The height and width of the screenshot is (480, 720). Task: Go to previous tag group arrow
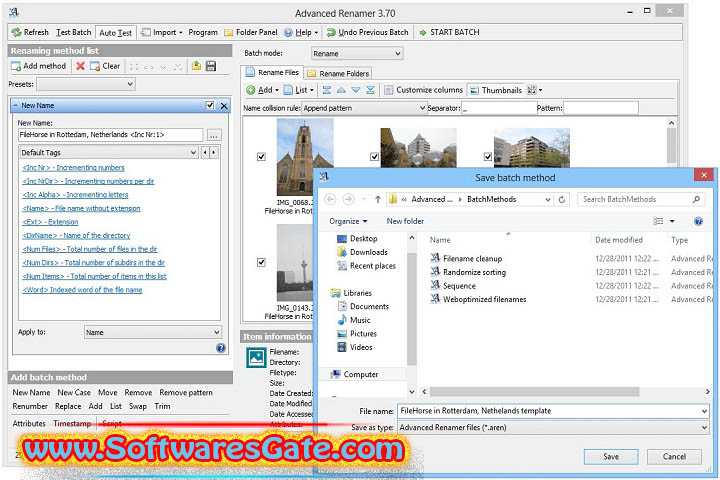pos(205,152)
